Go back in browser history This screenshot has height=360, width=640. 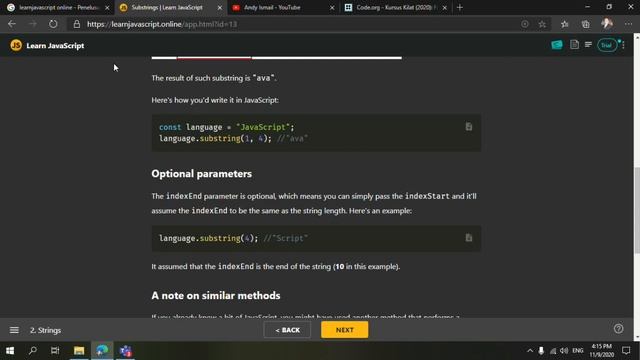tap(11, 24)
